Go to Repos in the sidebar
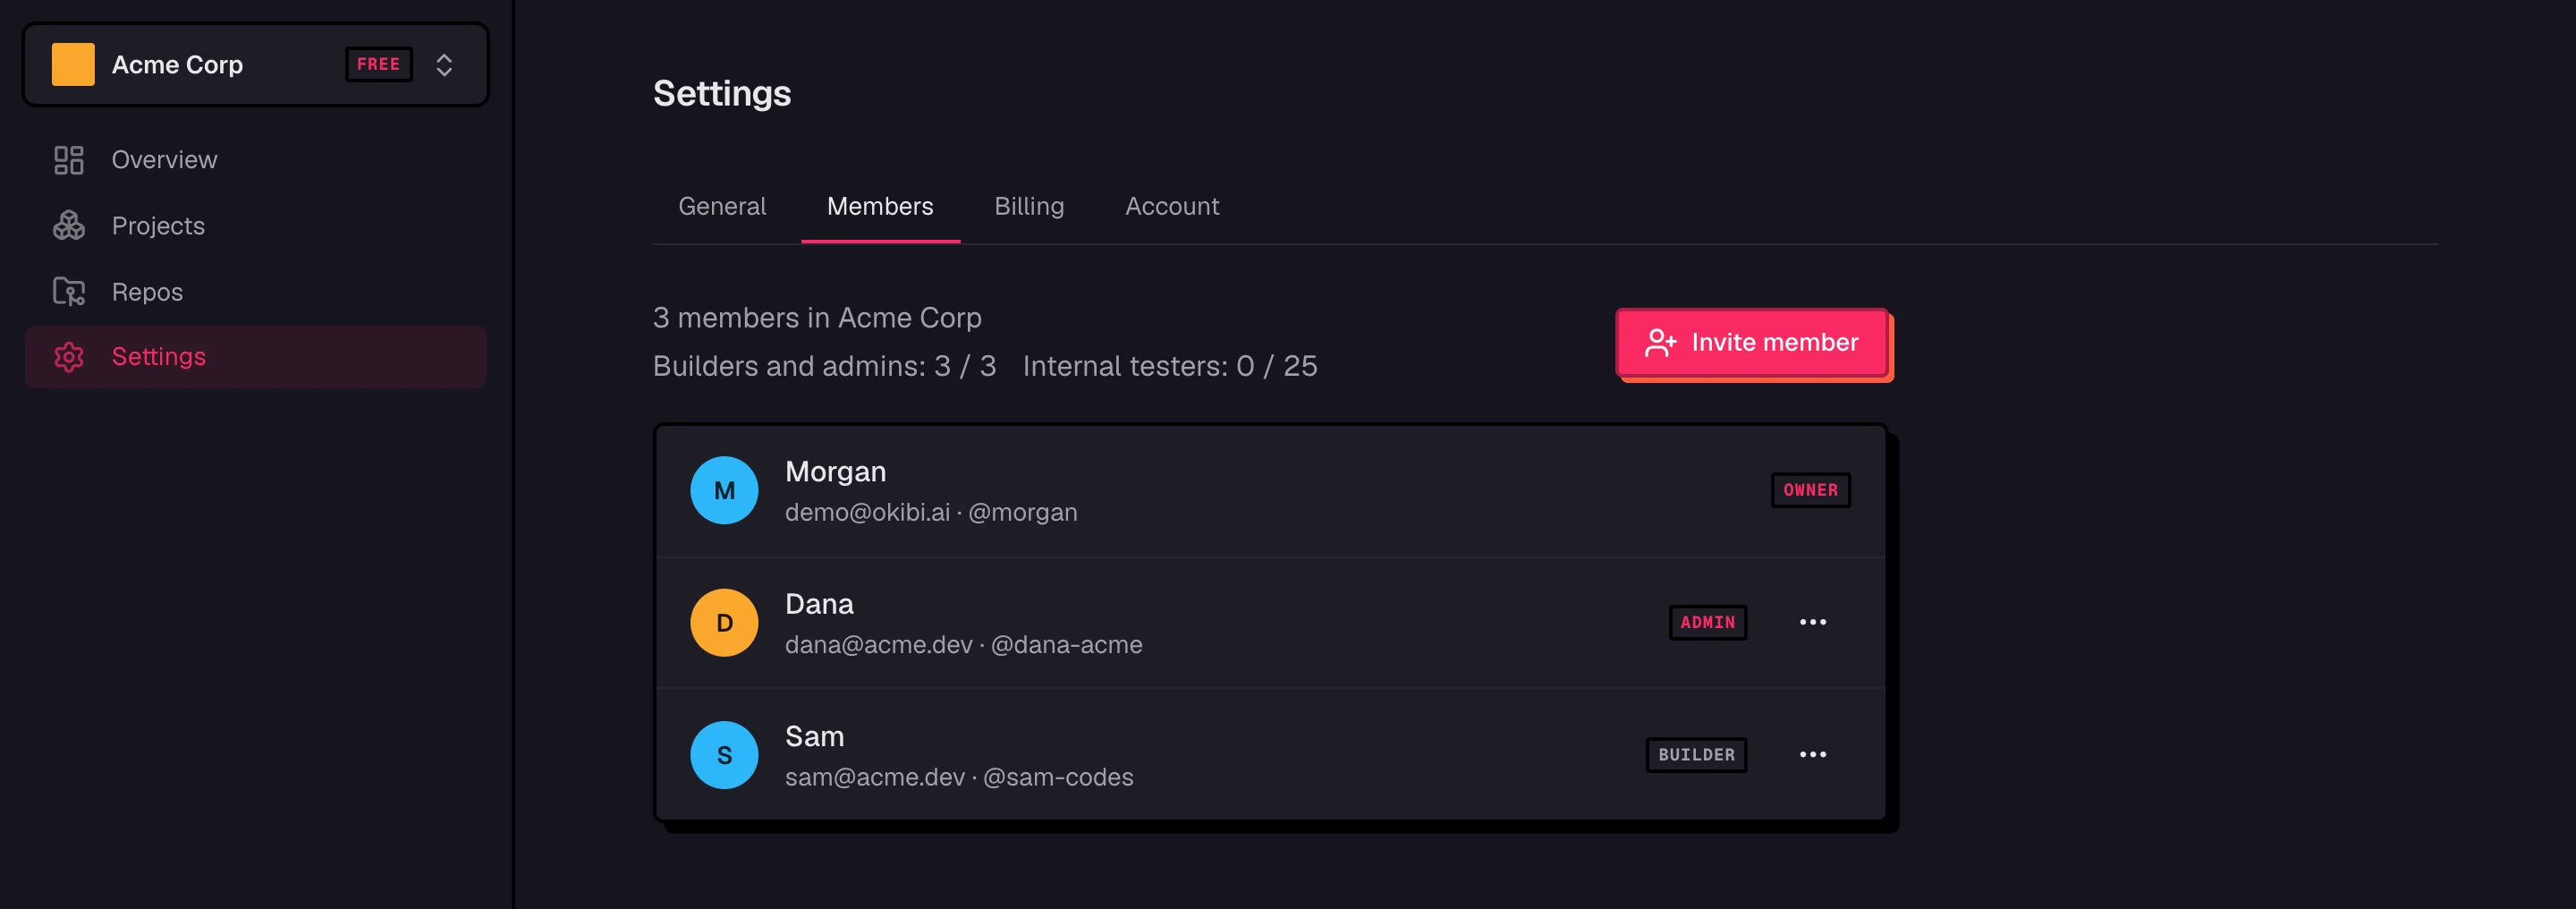 [x=255, y=291]
